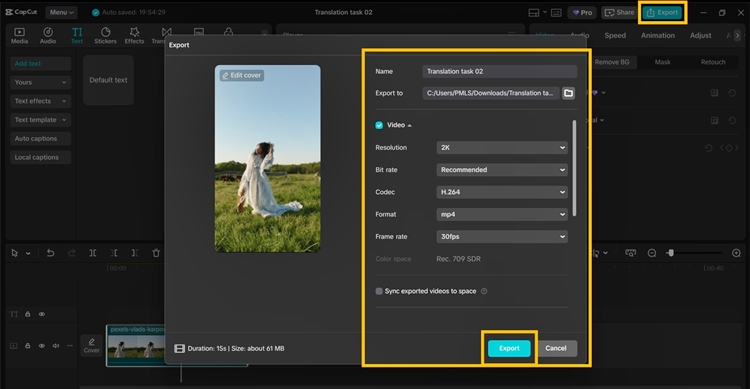Collapse the Video section arrow
Viewport: 750px width, 389px height.
(409, 125)
